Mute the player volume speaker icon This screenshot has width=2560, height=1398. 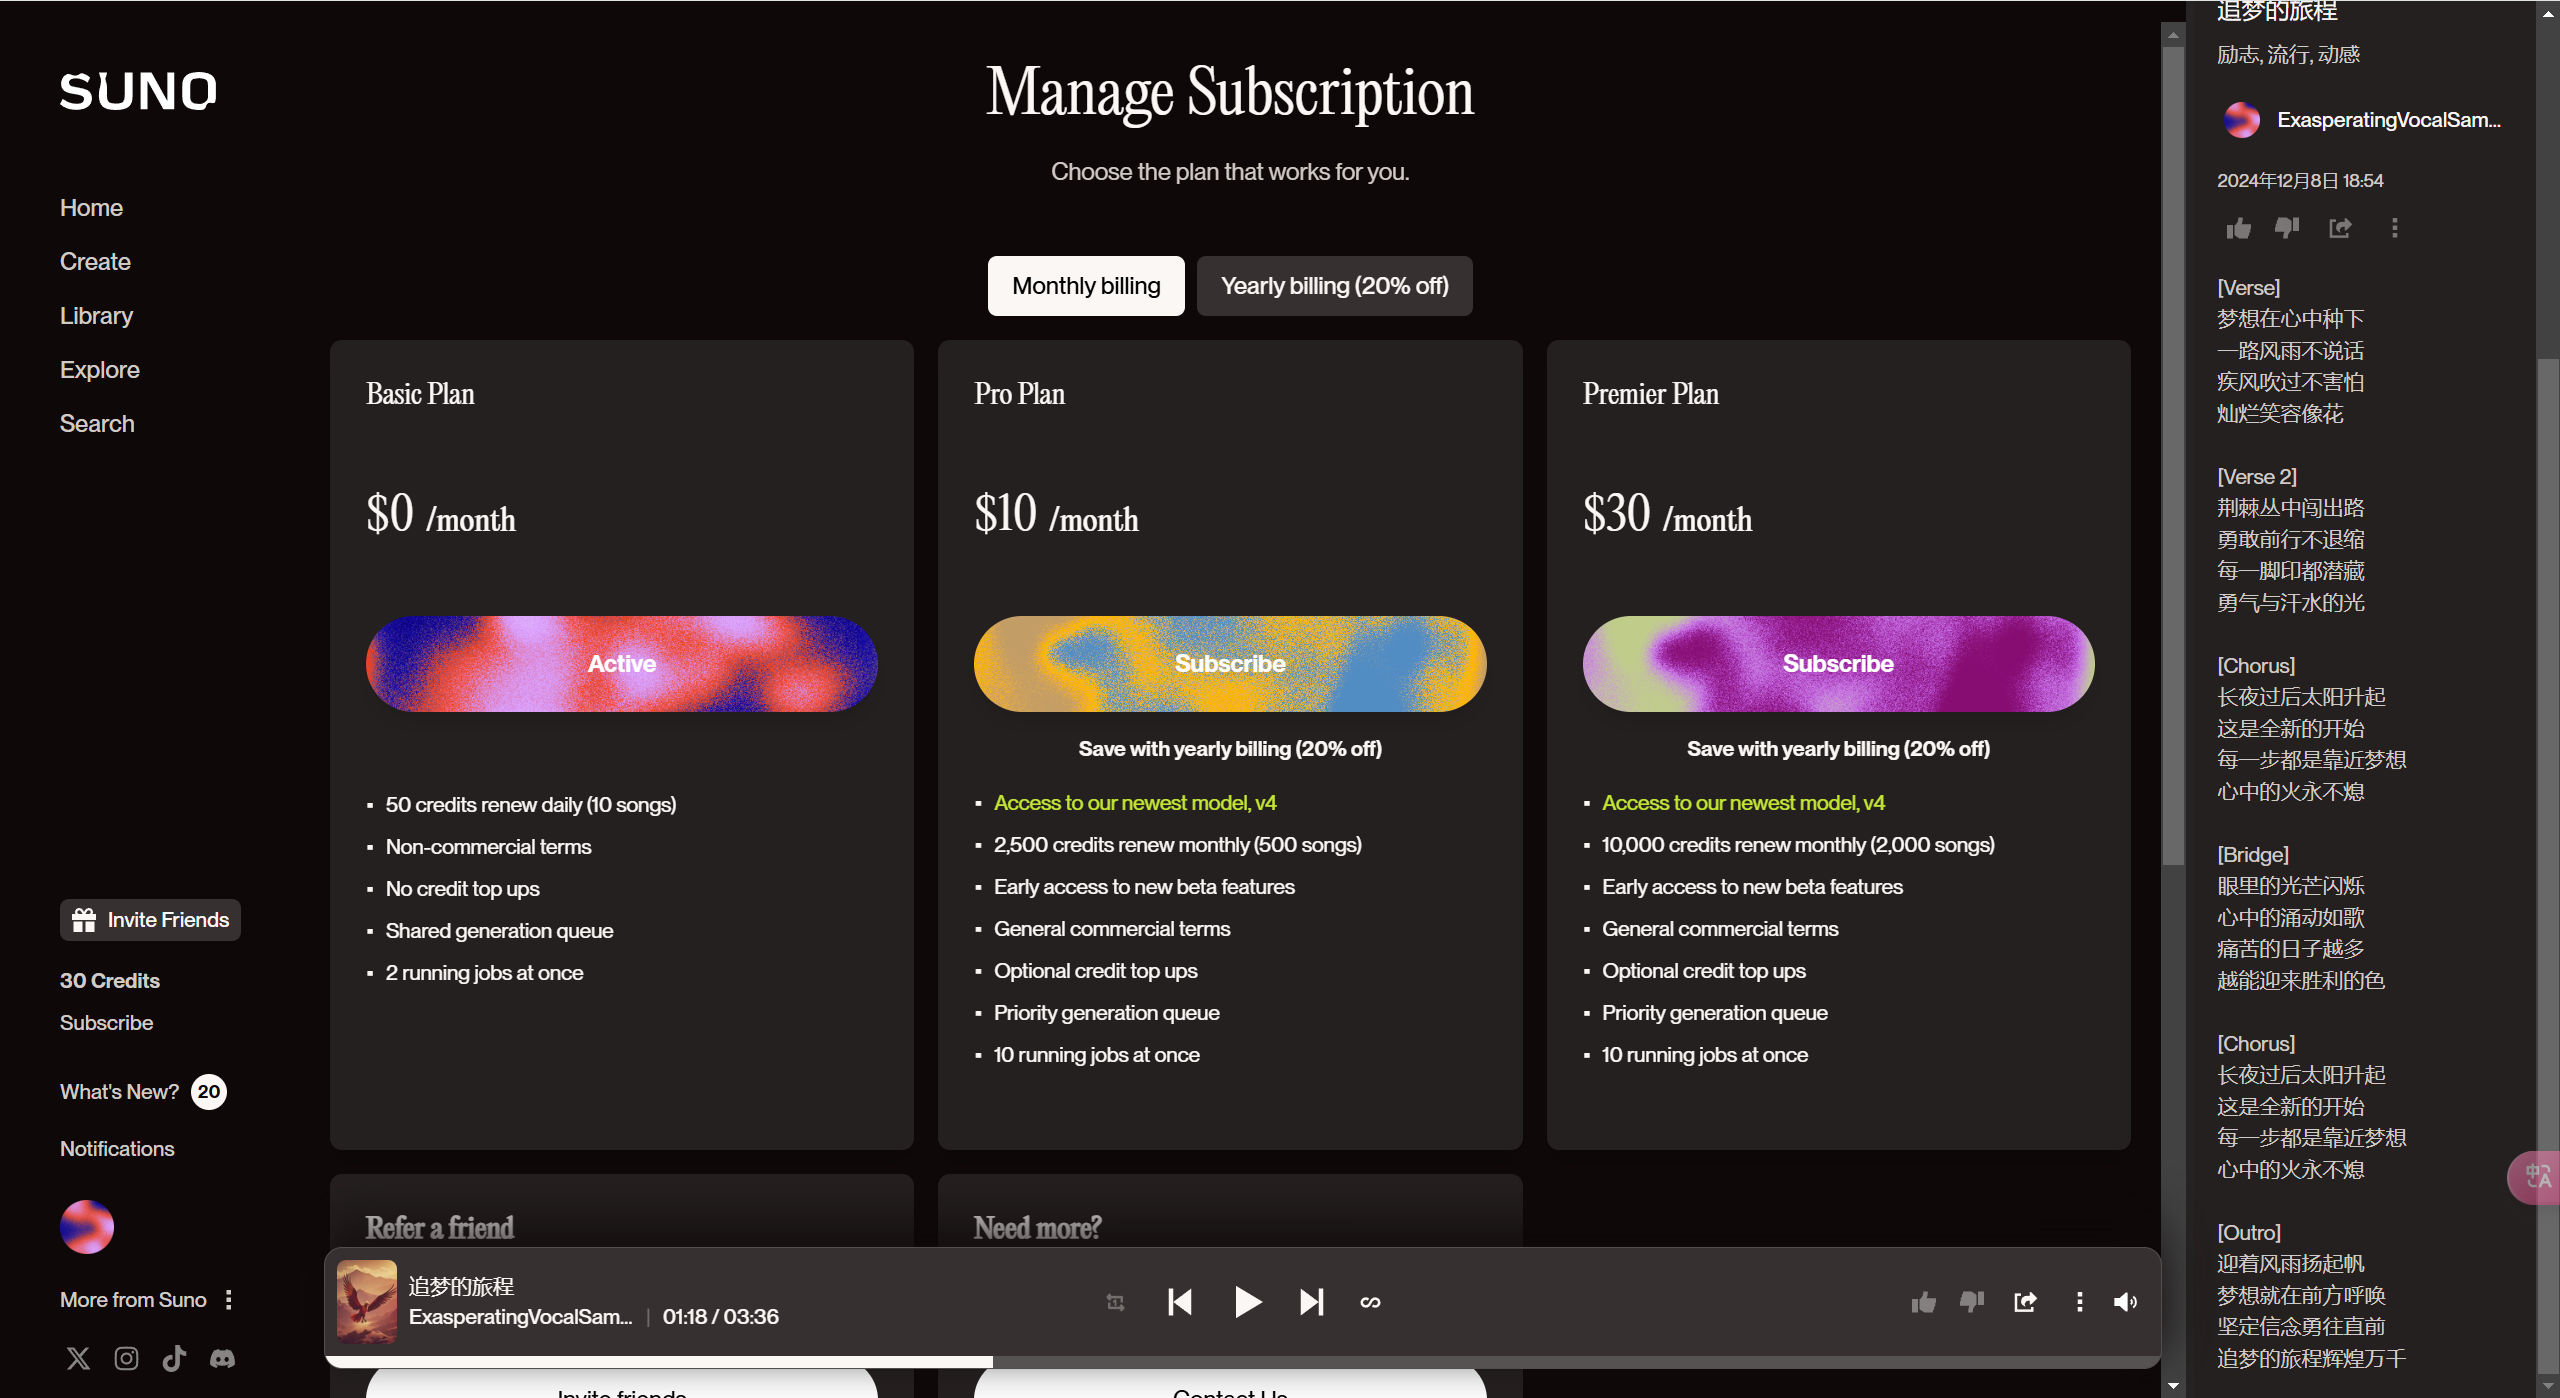coord(2125,1302)
